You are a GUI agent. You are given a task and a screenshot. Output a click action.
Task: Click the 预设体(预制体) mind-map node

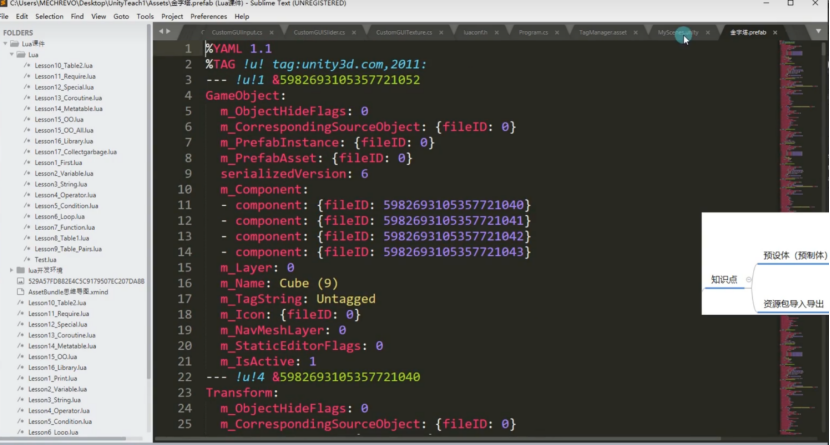click(795, 255)
